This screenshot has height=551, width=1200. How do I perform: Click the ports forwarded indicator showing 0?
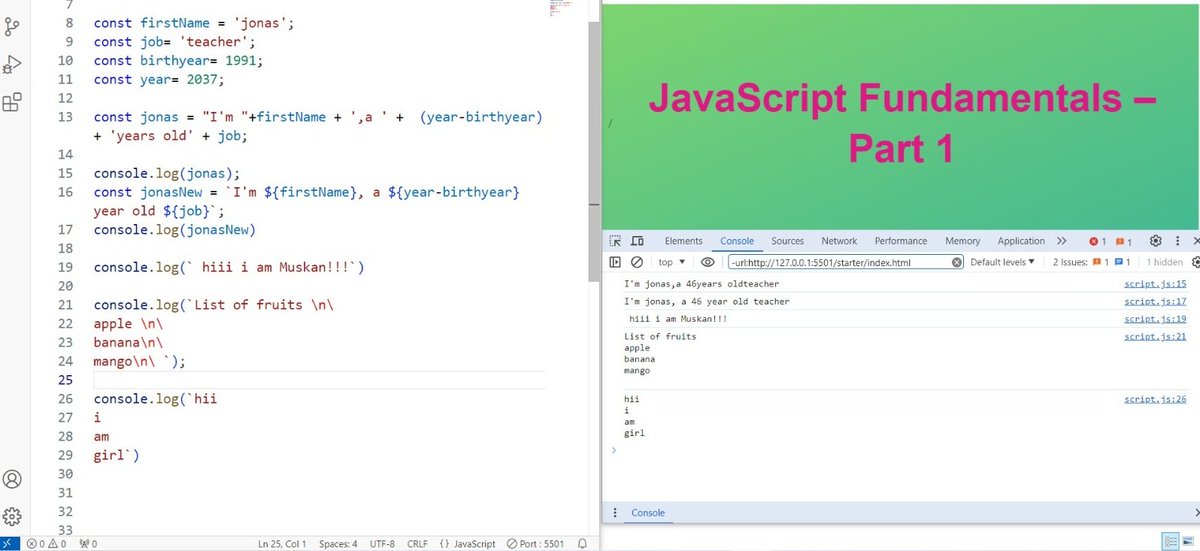click(88, 544)
